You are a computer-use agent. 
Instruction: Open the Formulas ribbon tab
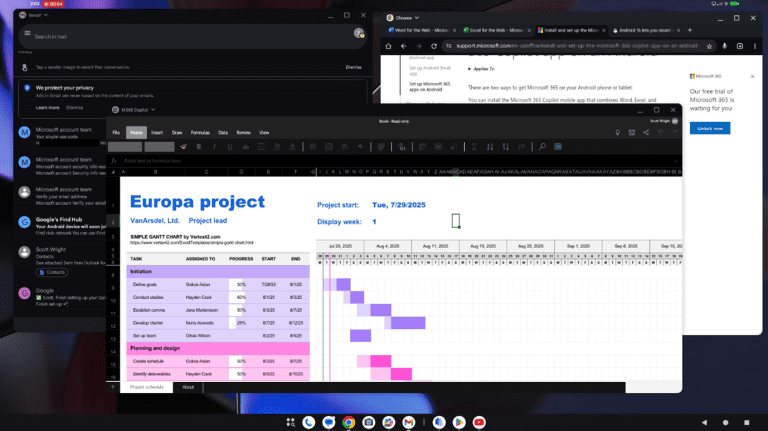(200, 133)
